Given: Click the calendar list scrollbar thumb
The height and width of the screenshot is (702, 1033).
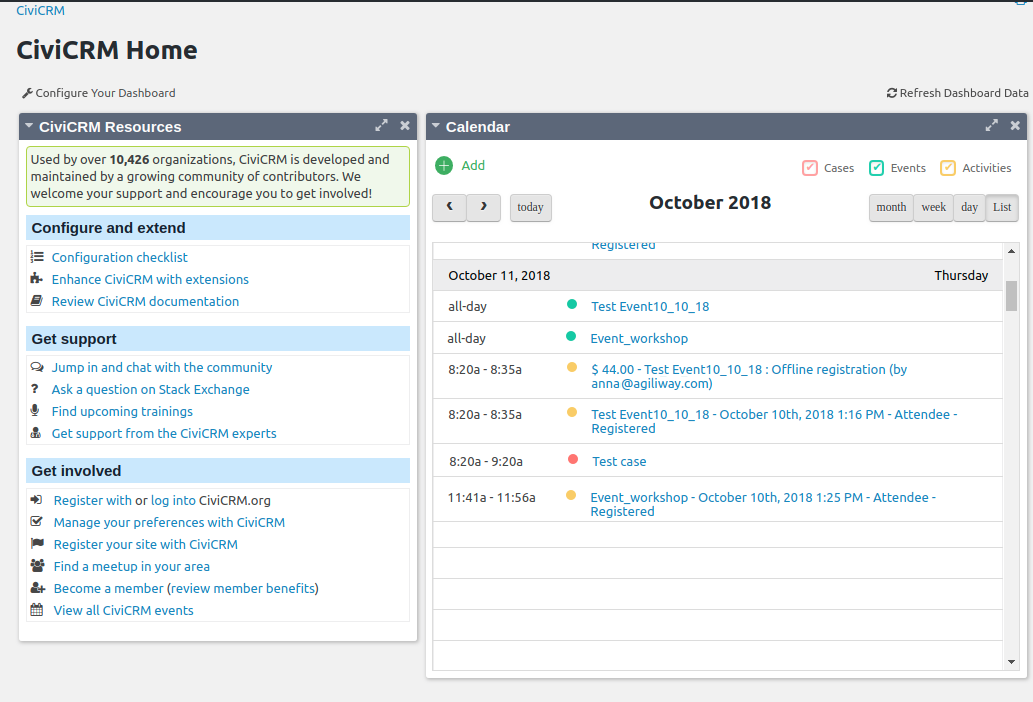Looking at the screenshot, I should 1011,296.
